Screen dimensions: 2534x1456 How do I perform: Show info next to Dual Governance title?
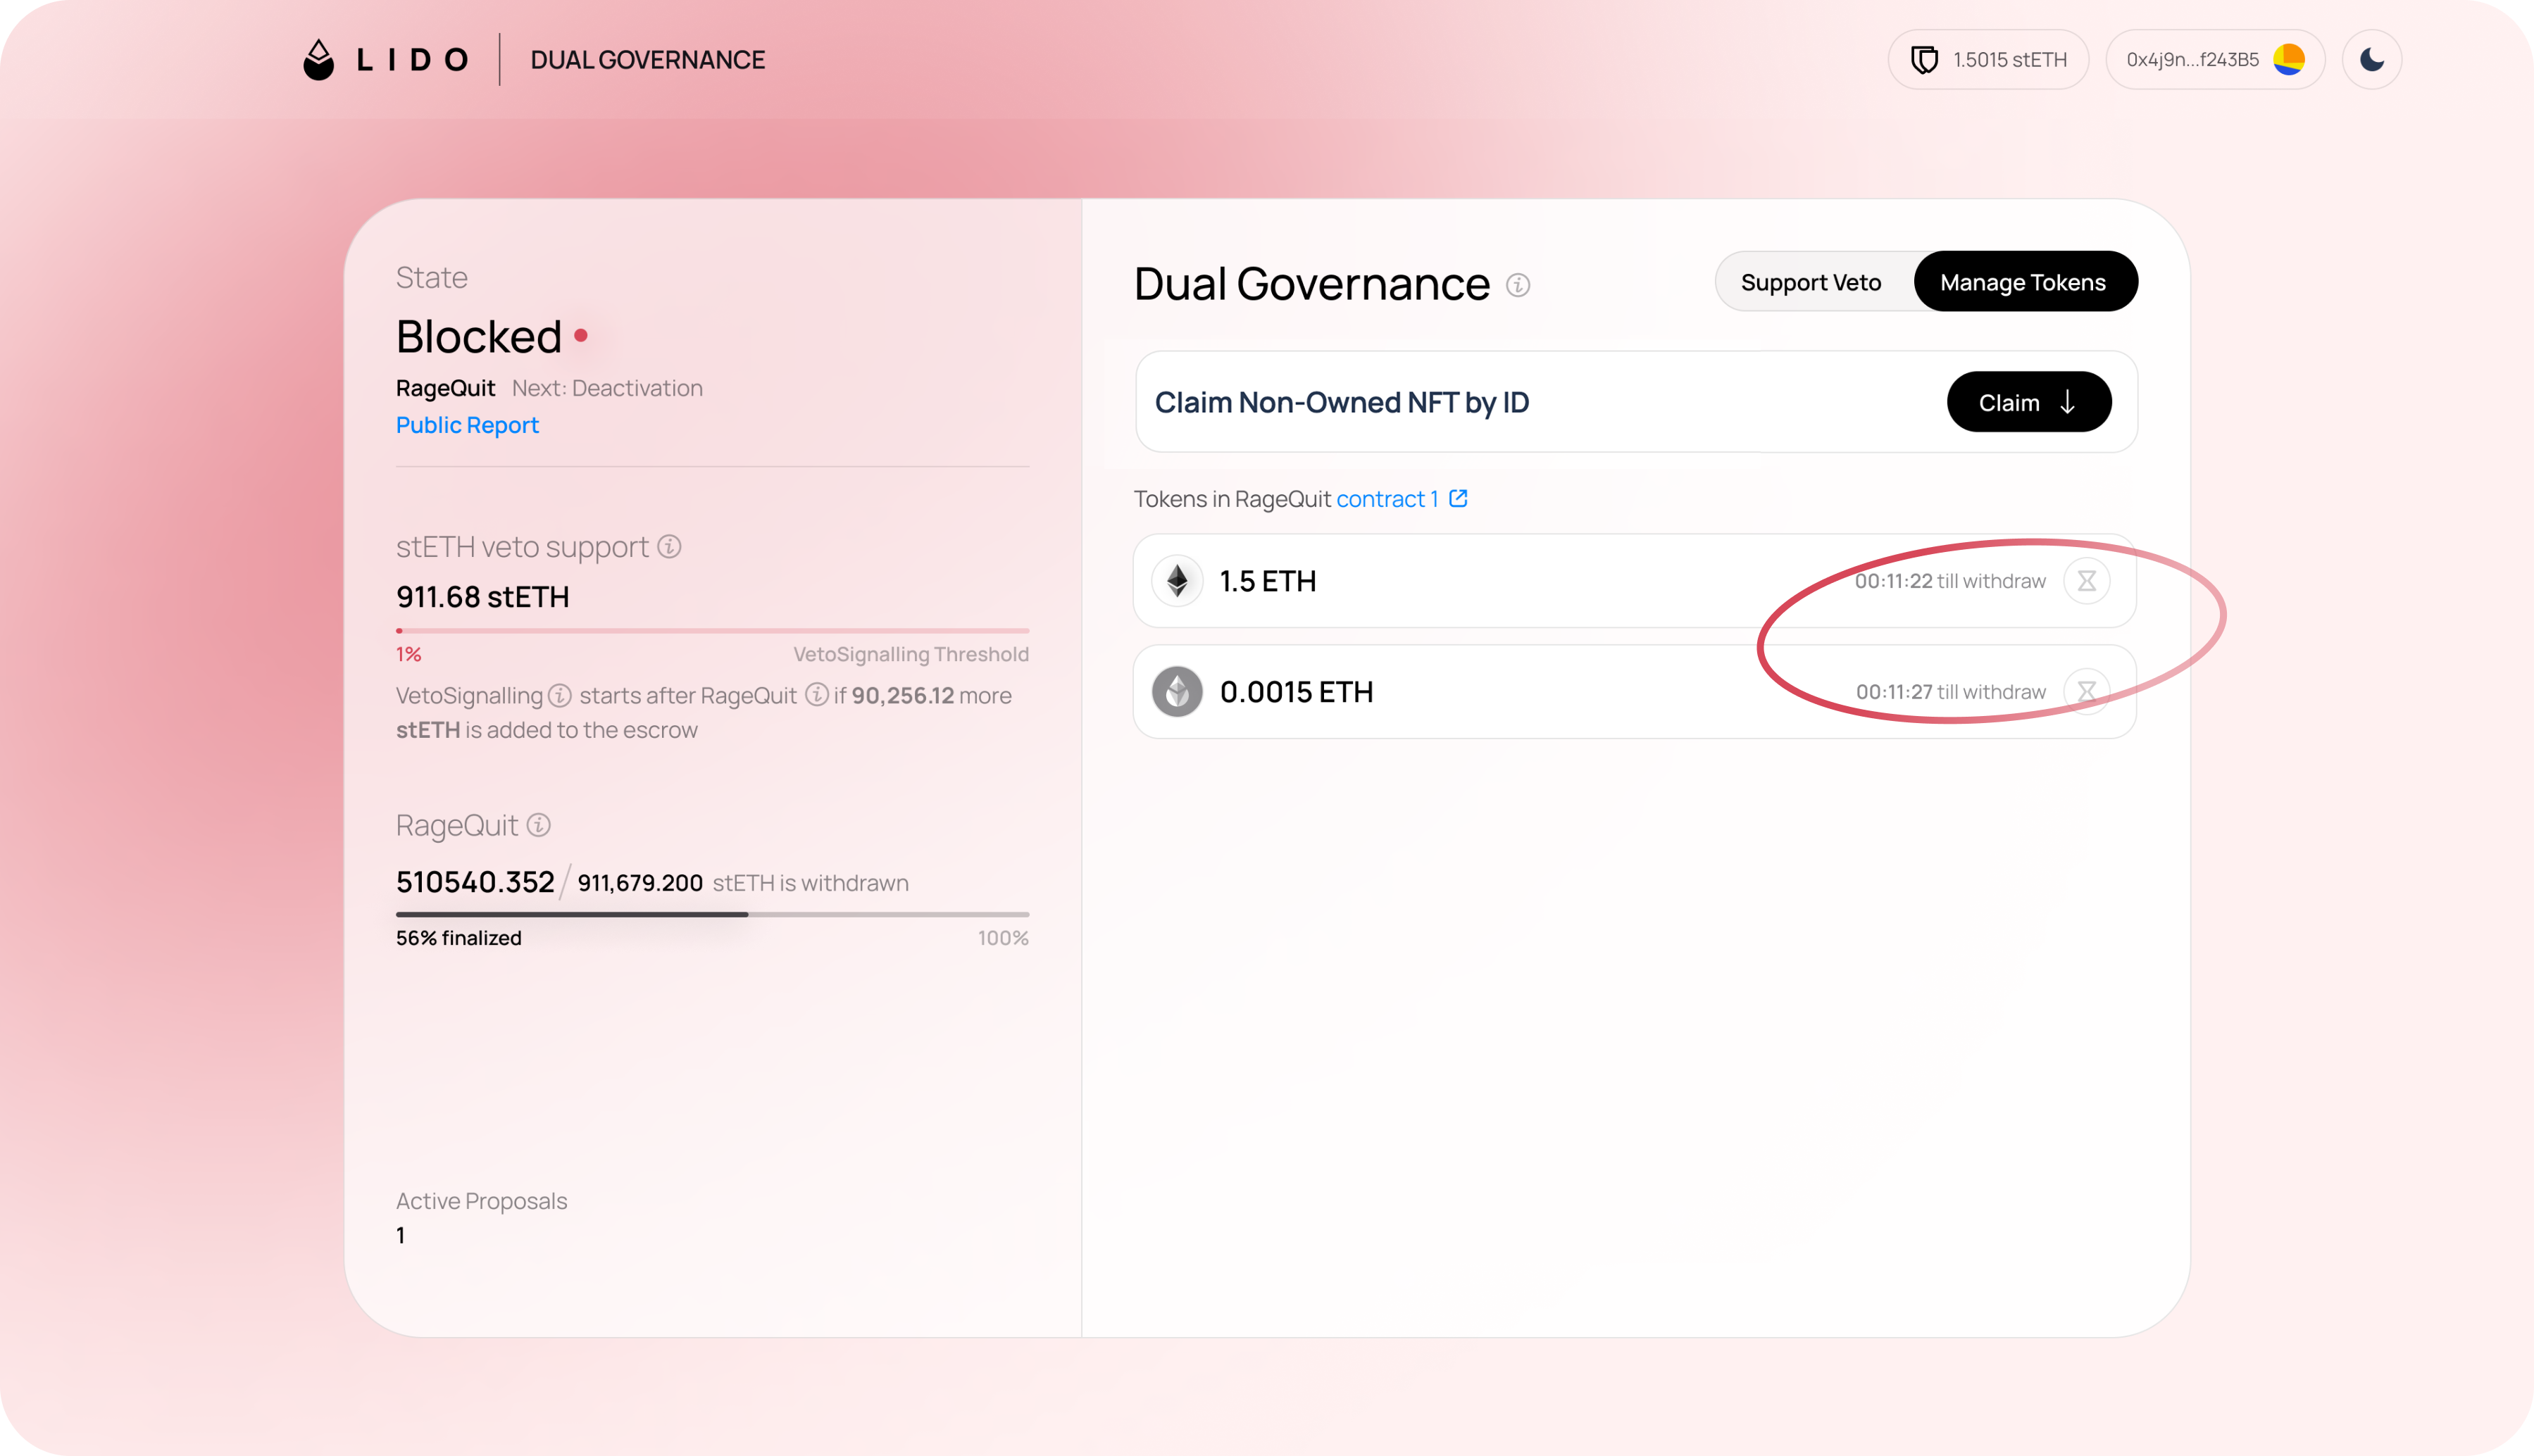click(x=1518, y=286)
